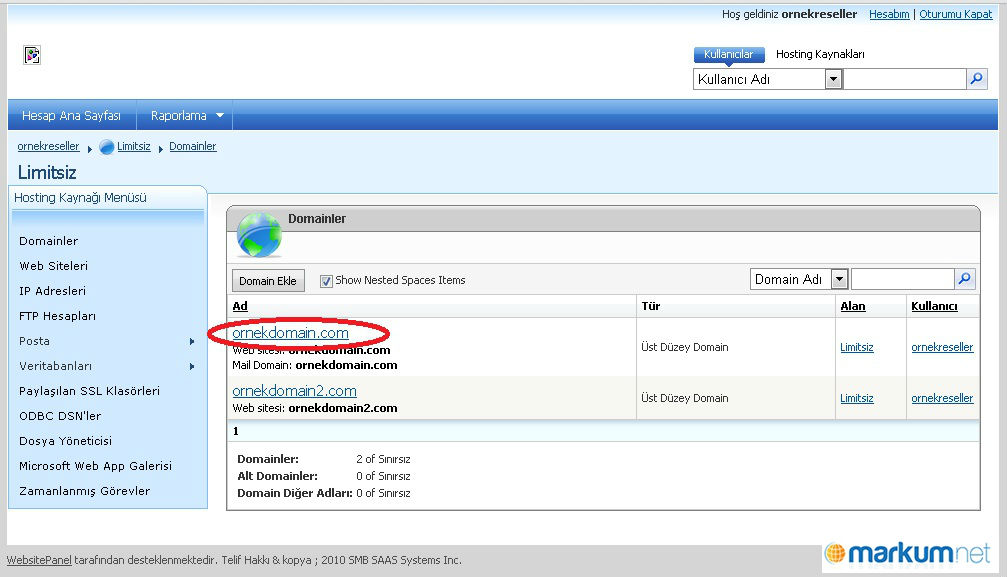Screen dimensions: 1007x577
Task: Click the markum.net logo
Action: (x=907, y=553)
